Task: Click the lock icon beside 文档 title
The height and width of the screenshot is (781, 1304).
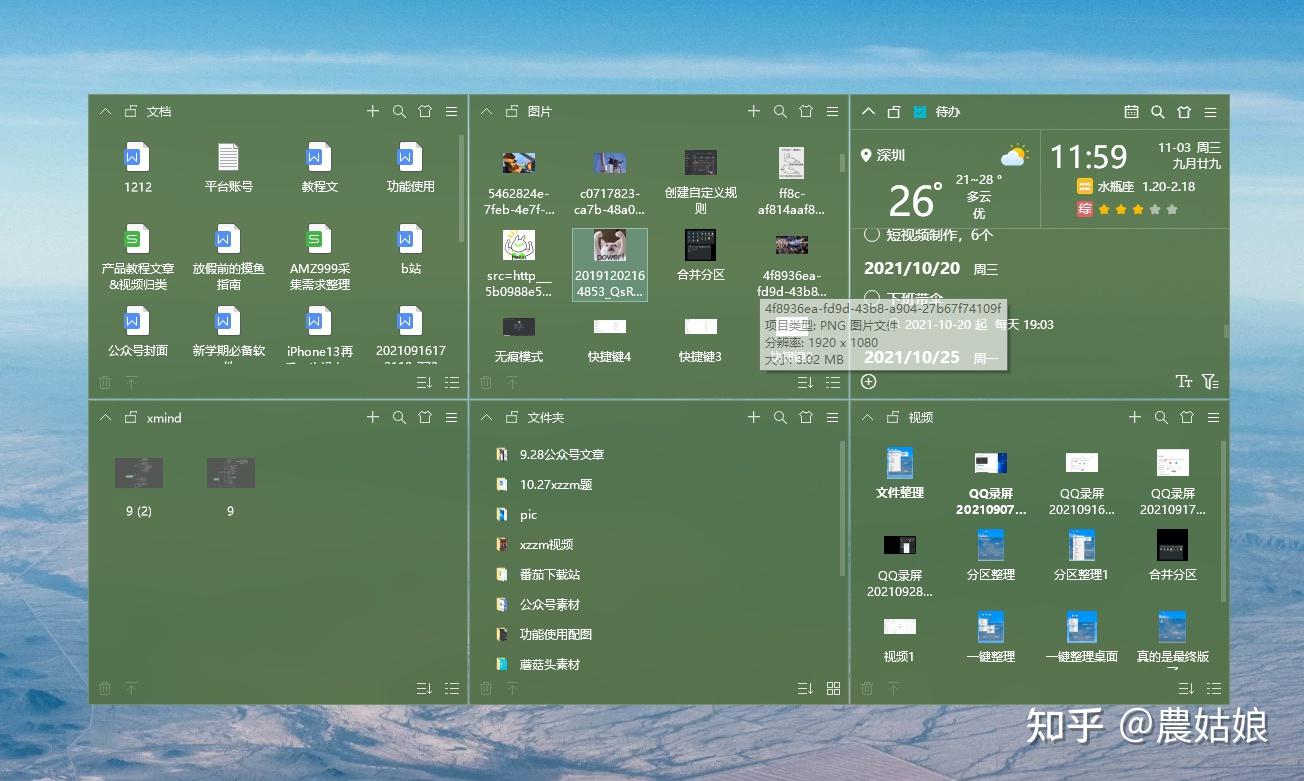Action: (130, 112)
